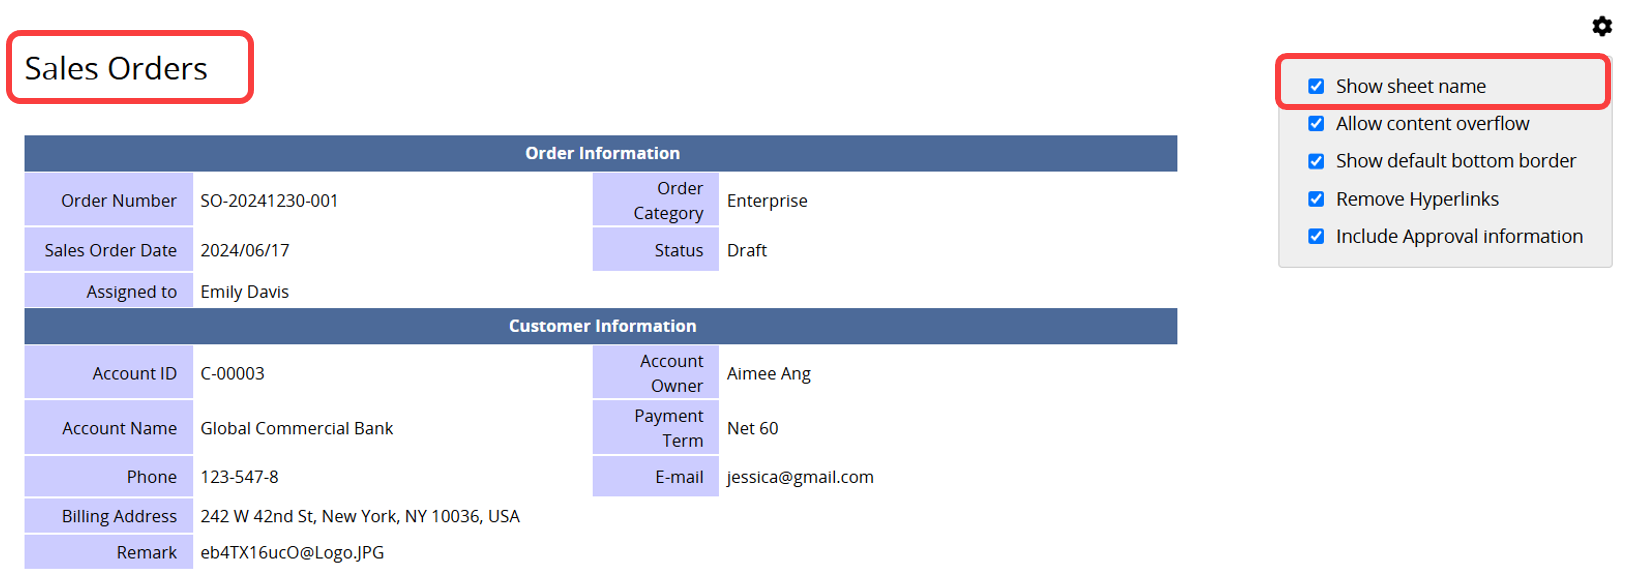Select the Emily Davis assigned to value
The width and height of the screenshot is (1626, 574).
(244, 291)
